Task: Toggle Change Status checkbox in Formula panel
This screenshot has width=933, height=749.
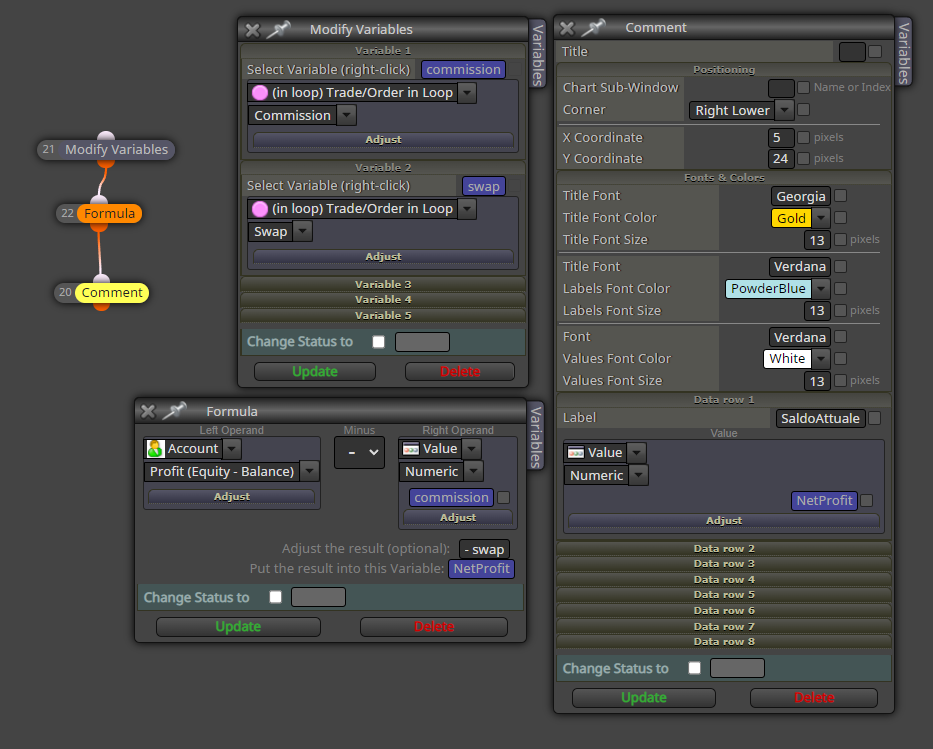Action: click(x=275, y=597)
